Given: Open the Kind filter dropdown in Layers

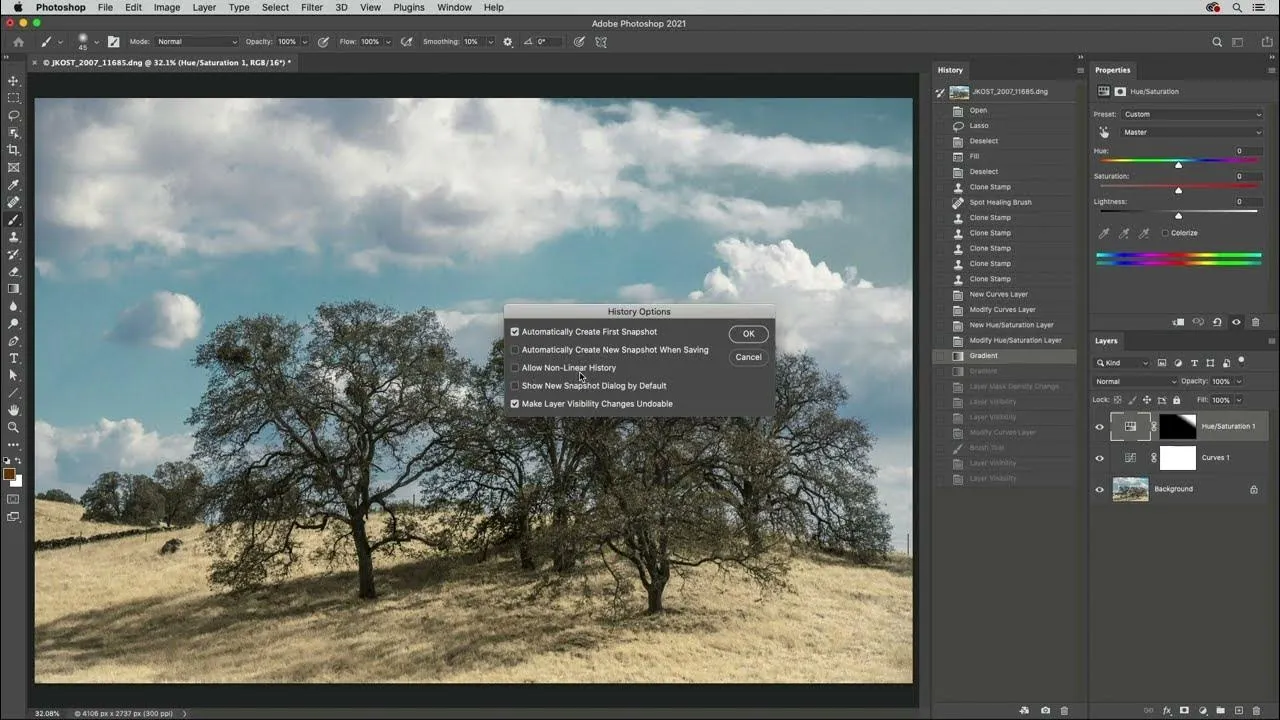Looking at the screenshot, I should 1122,362.
